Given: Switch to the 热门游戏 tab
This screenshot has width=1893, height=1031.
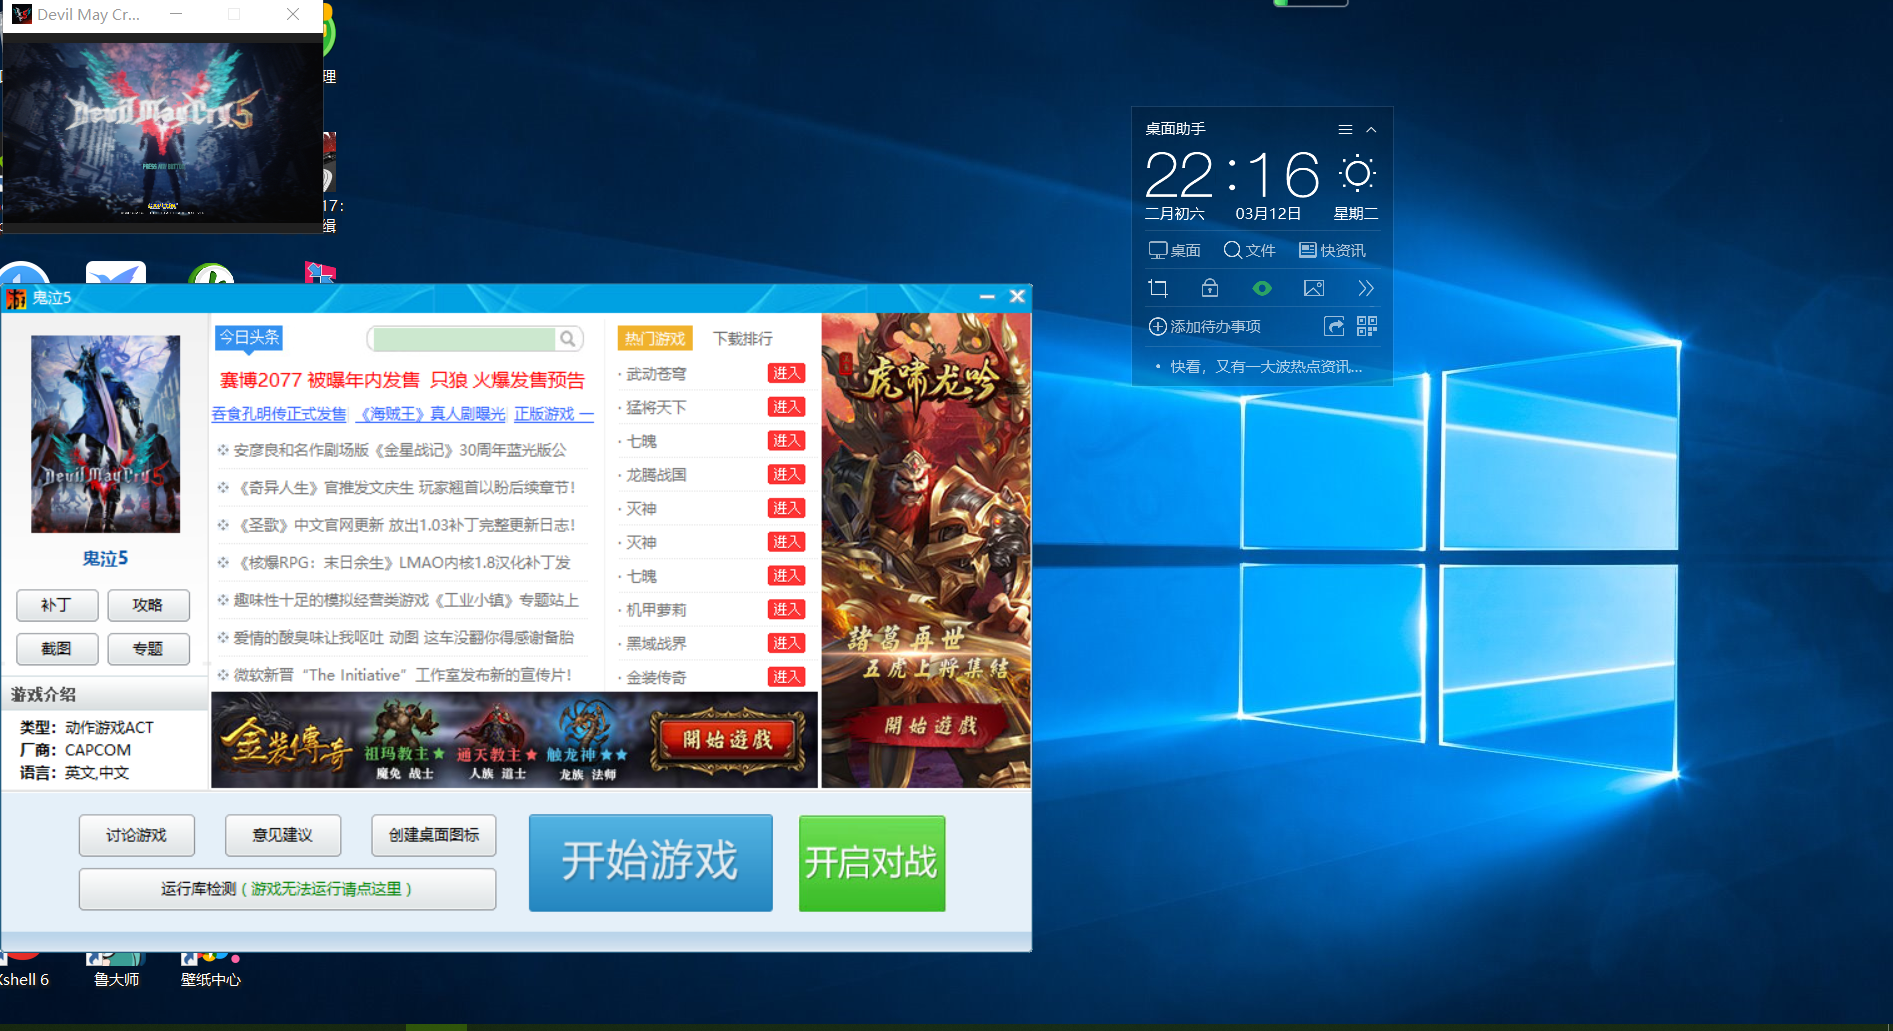Looking at the screenshot, I should [655, 339].
